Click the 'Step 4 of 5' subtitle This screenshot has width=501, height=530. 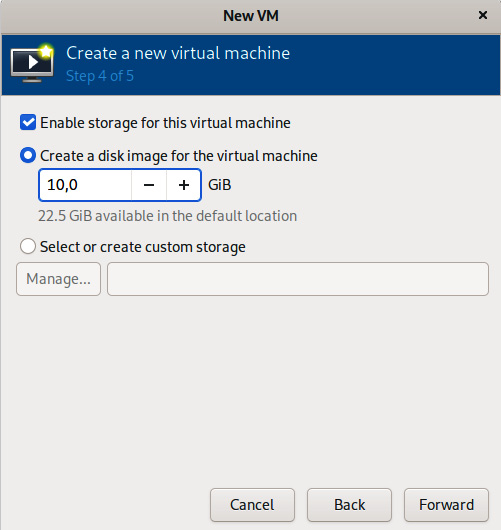click(100, 76)
